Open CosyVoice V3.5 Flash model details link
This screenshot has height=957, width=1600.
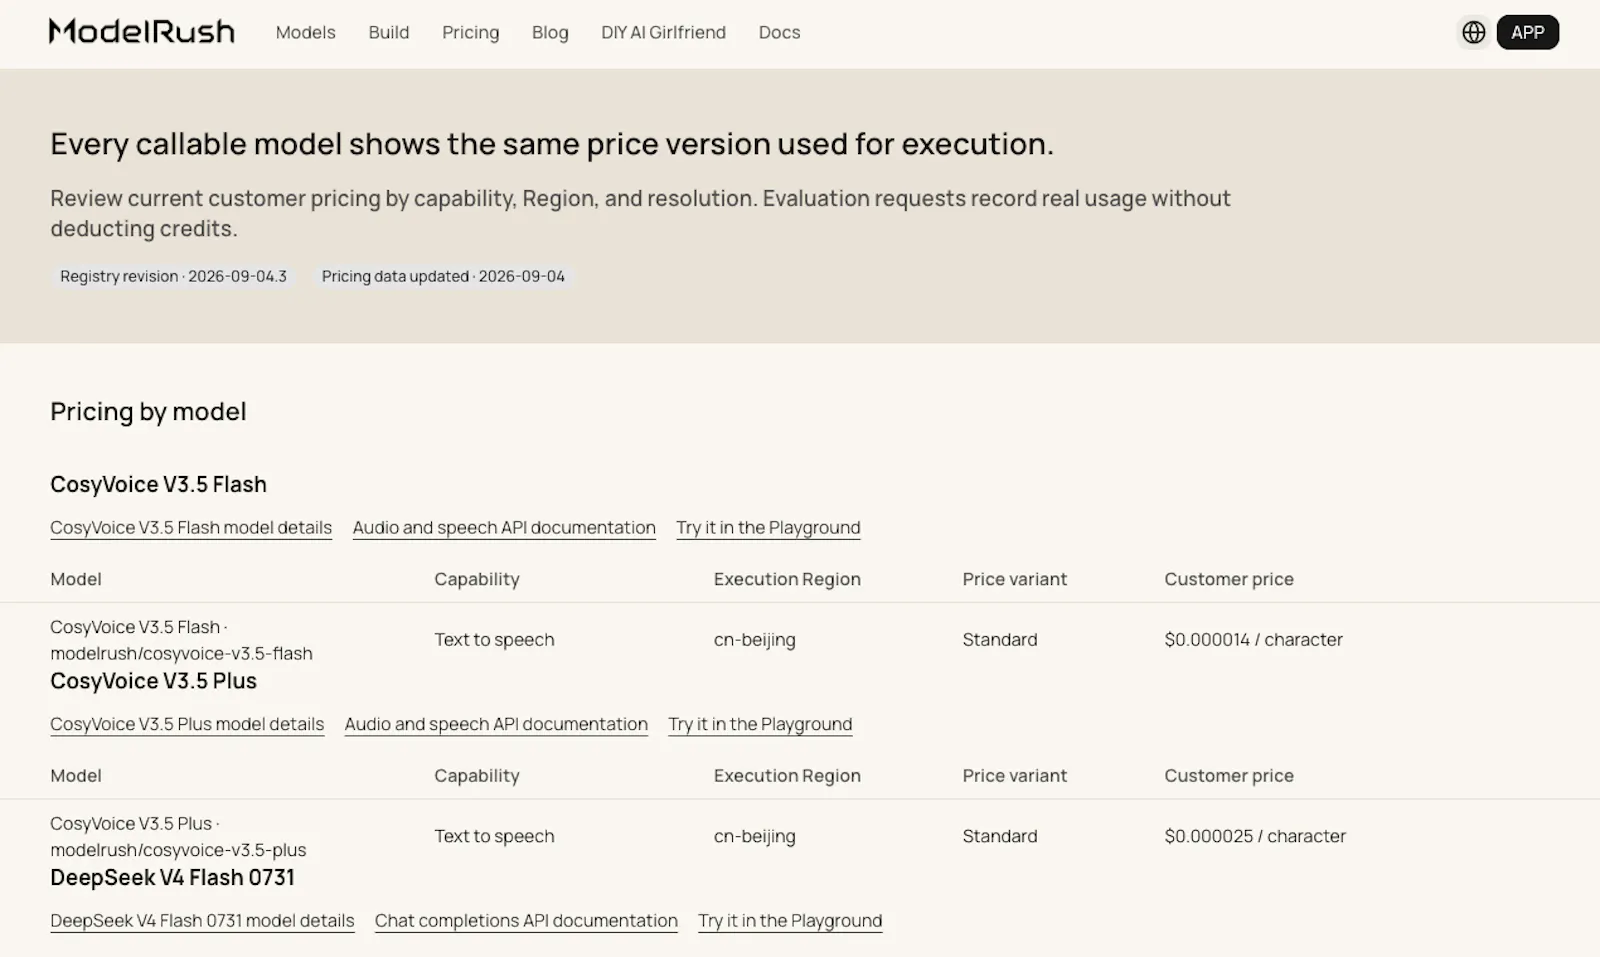click(x=191, y=528)
